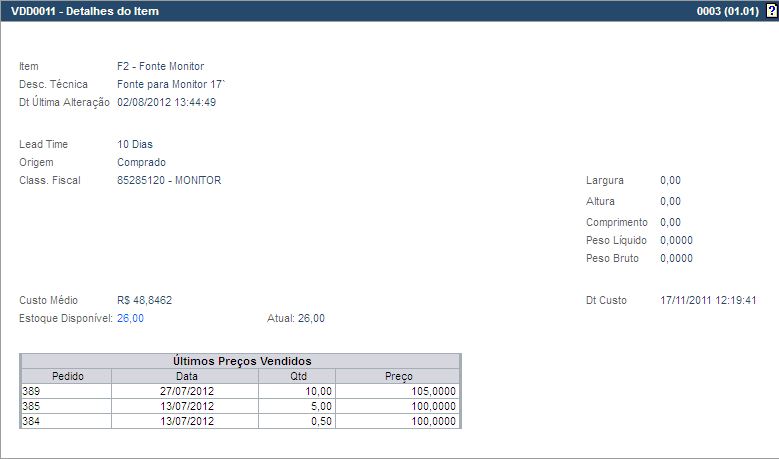Click the Estoque Disponível value 26,00 link
779x459 pixels.
click(130, 318)
